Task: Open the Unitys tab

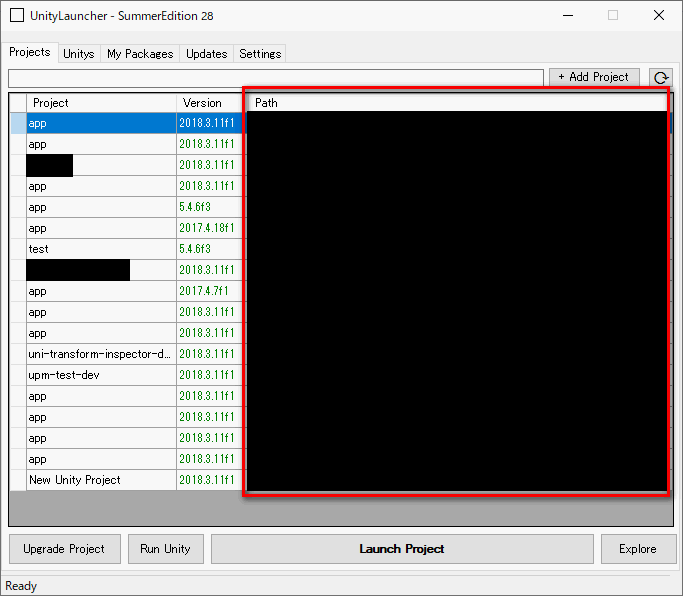Action: pos(79,54)
